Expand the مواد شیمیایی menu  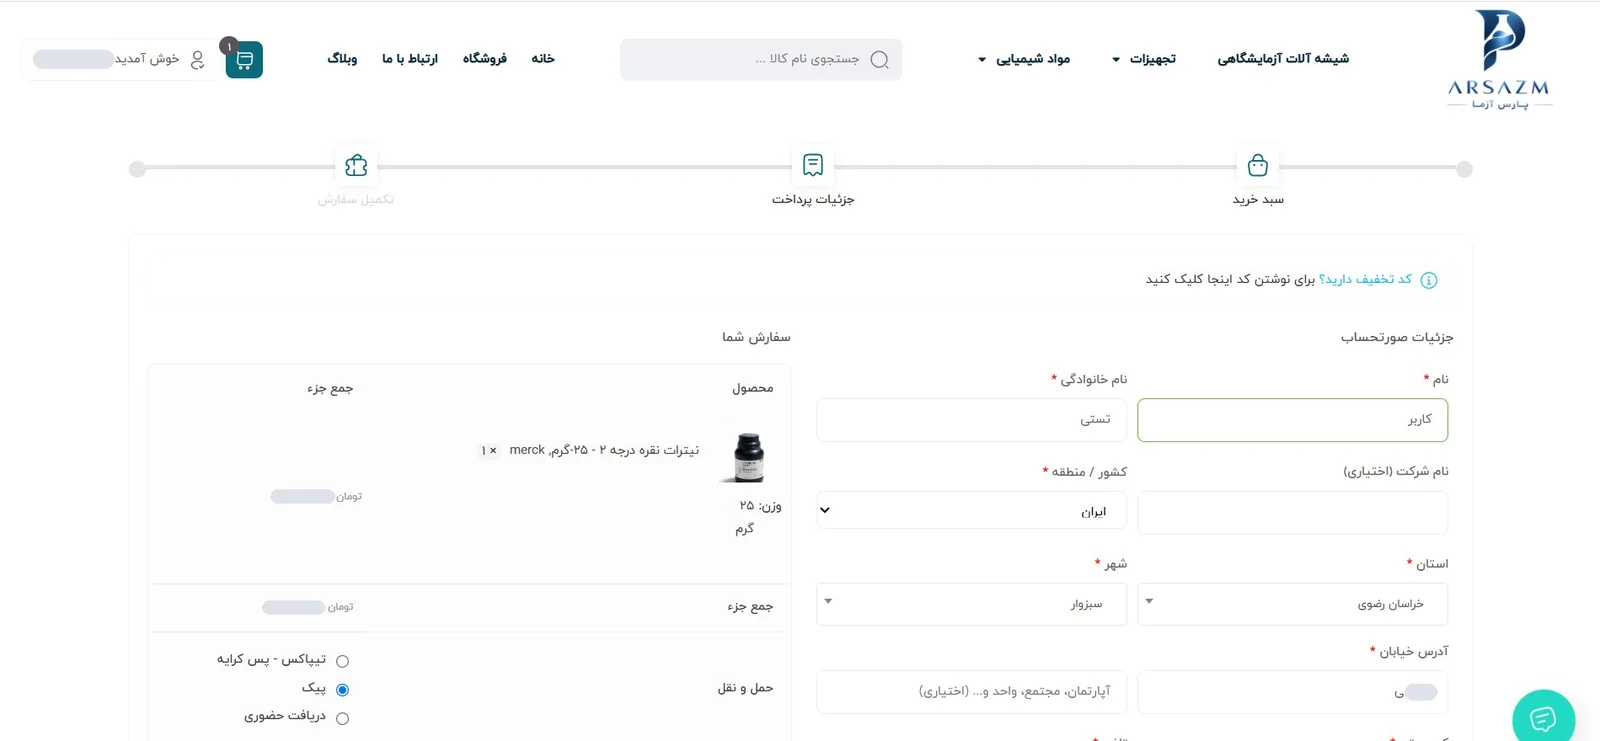(x=1024, y=59)
